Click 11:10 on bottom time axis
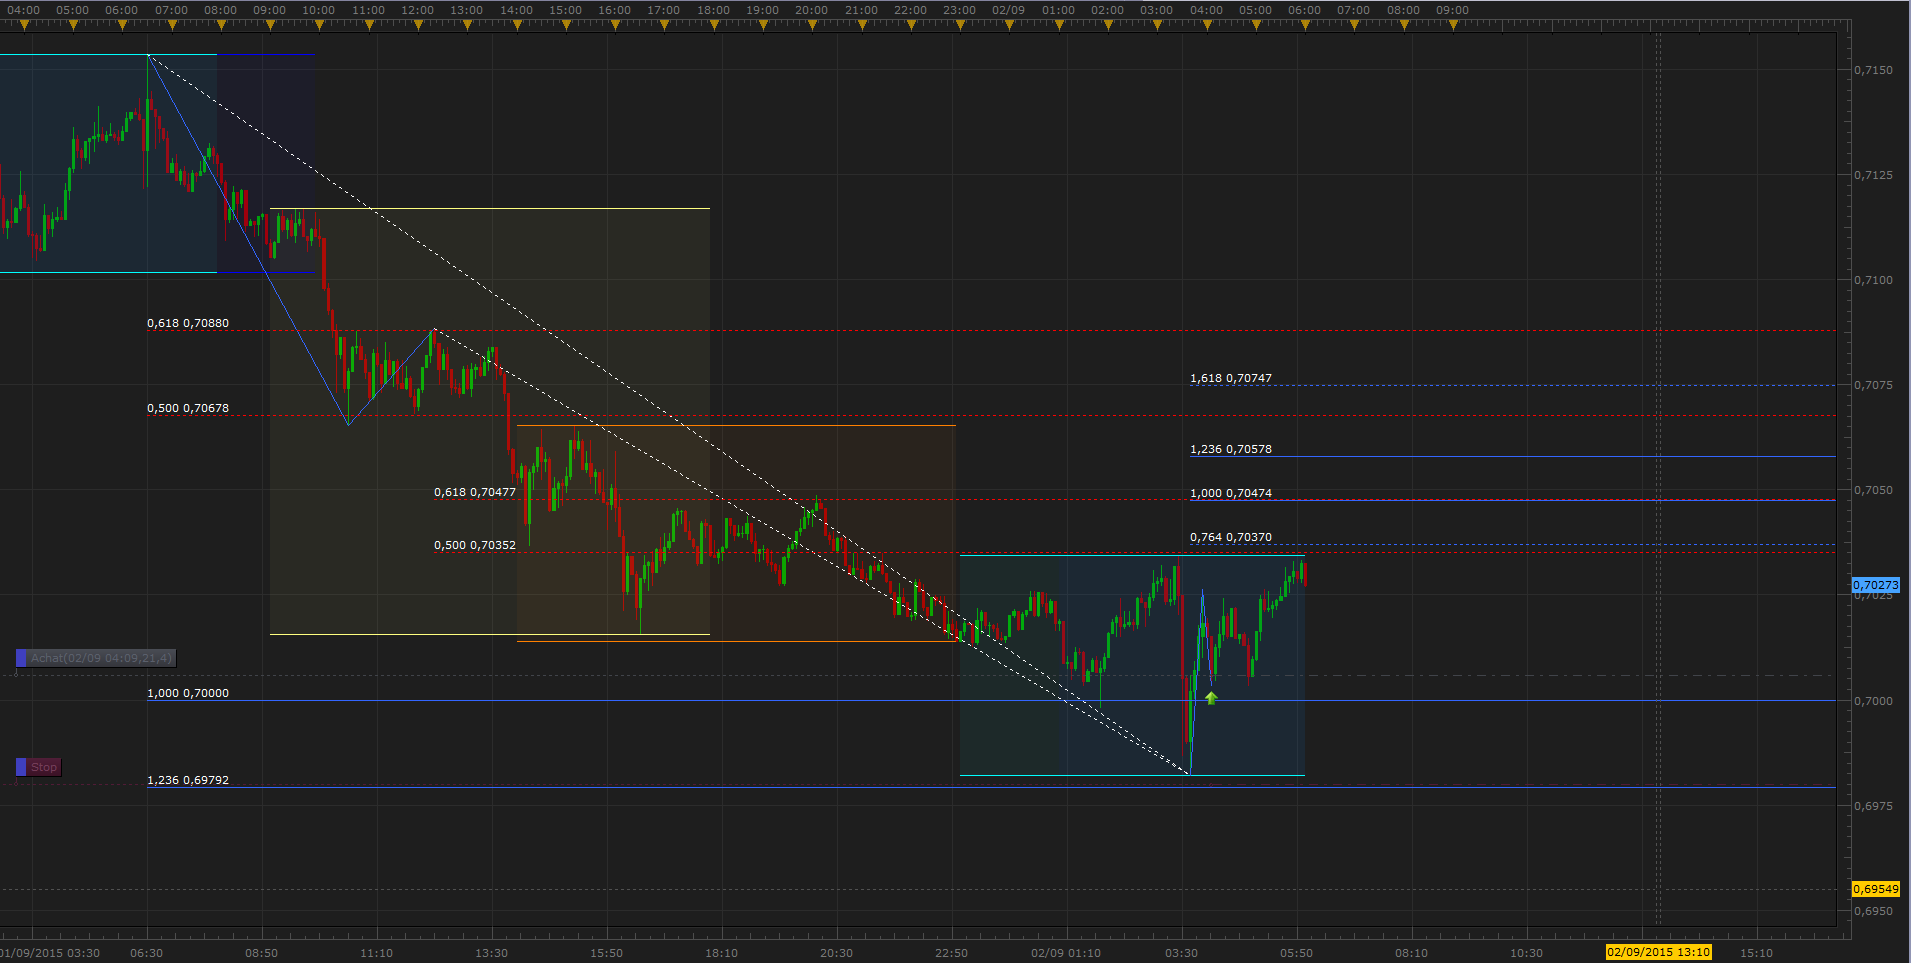Image resolution: width=1911 pixels, height=963 pixels. click(x=377, y=953)
